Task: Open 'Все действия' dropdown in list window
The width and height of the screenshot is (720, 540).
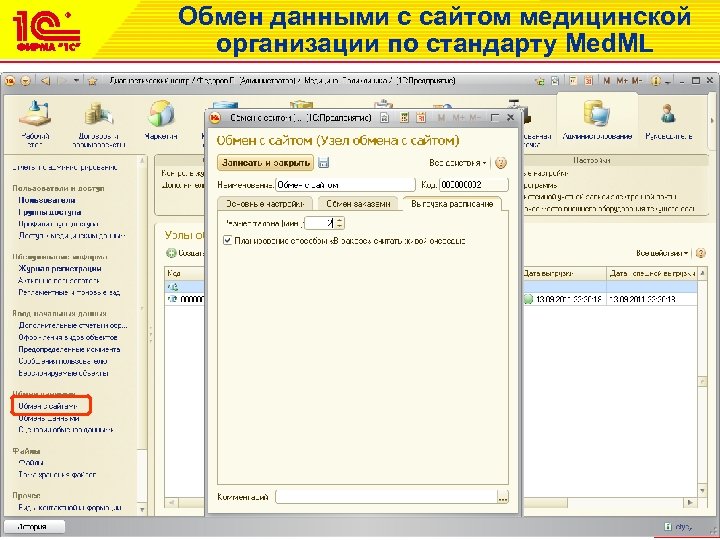Action: tap(663, 253)
